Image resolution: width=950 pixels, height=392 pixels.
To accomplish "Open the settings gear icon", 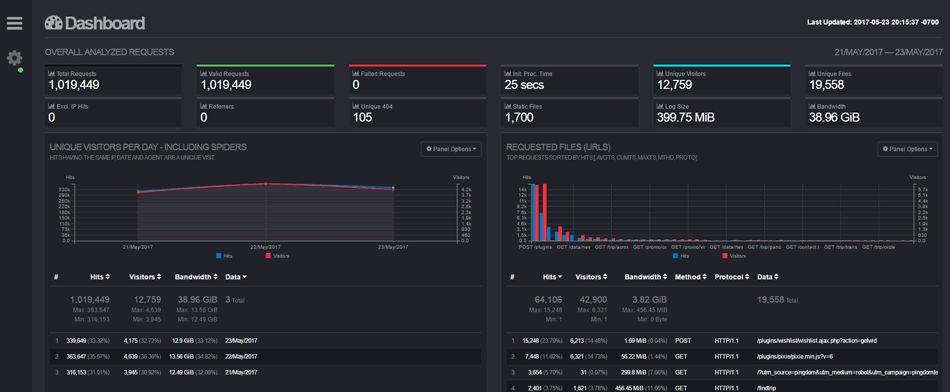I will click(x=15, y=58).
